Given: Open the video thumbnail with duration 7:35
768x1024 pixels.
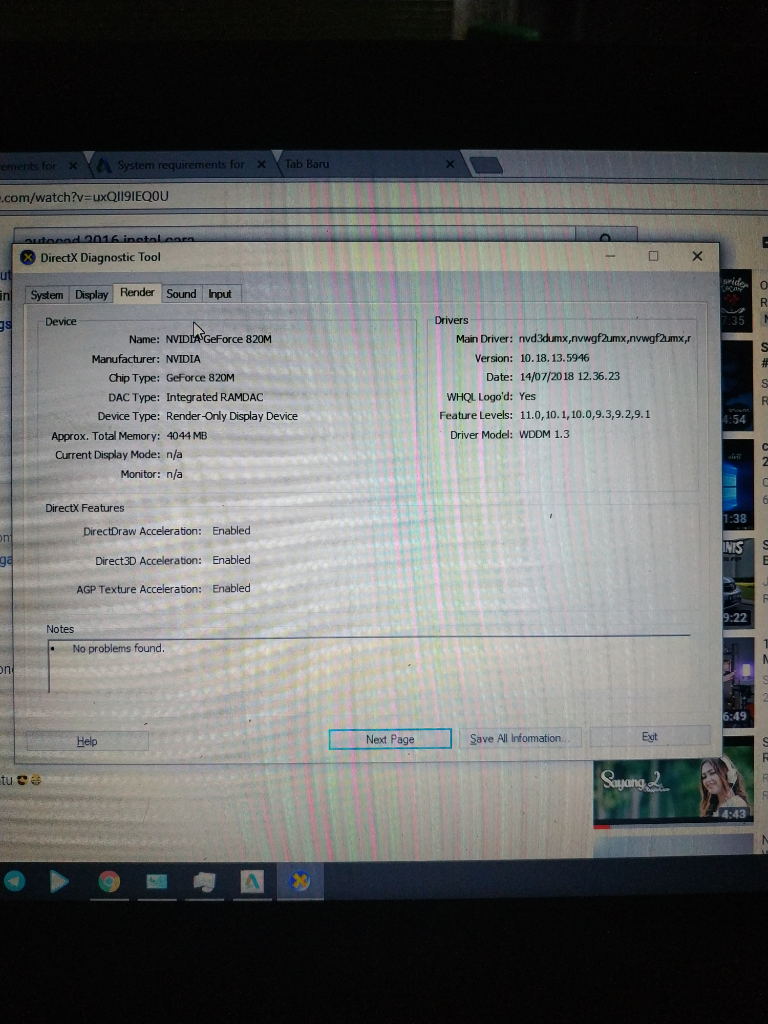Looking at the screenshot, I should [x=736, y=301].
